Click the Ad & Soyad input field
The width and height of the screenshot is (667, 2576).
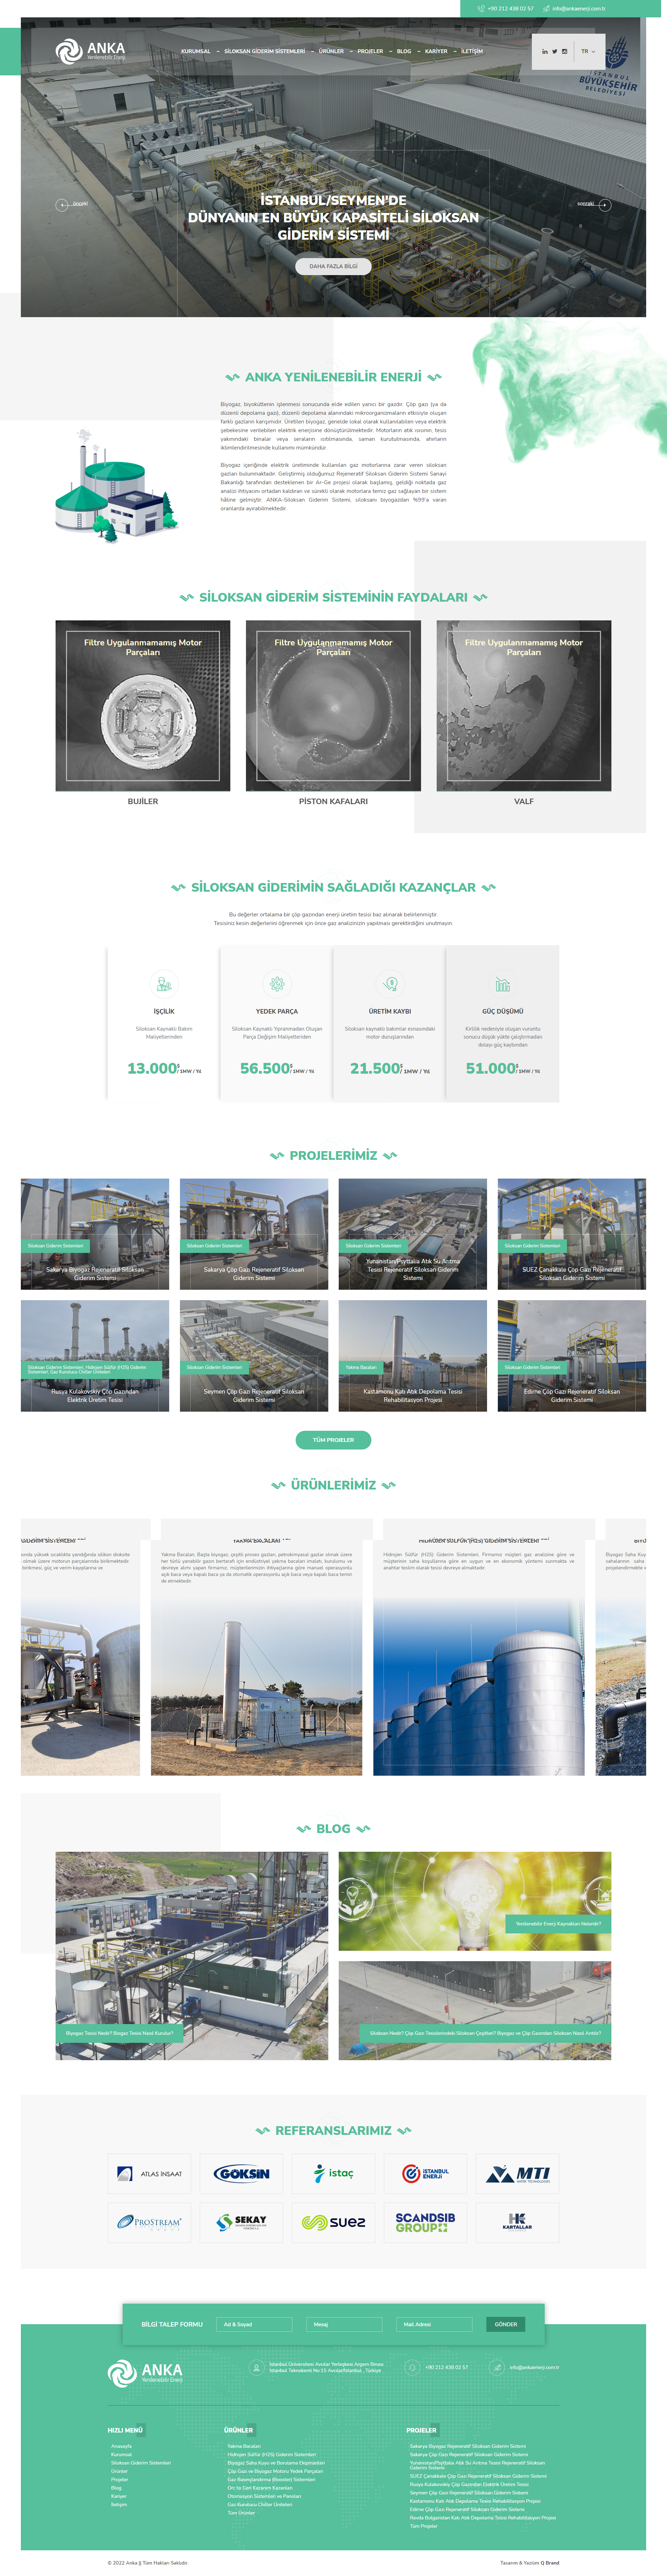[254, 2325]
